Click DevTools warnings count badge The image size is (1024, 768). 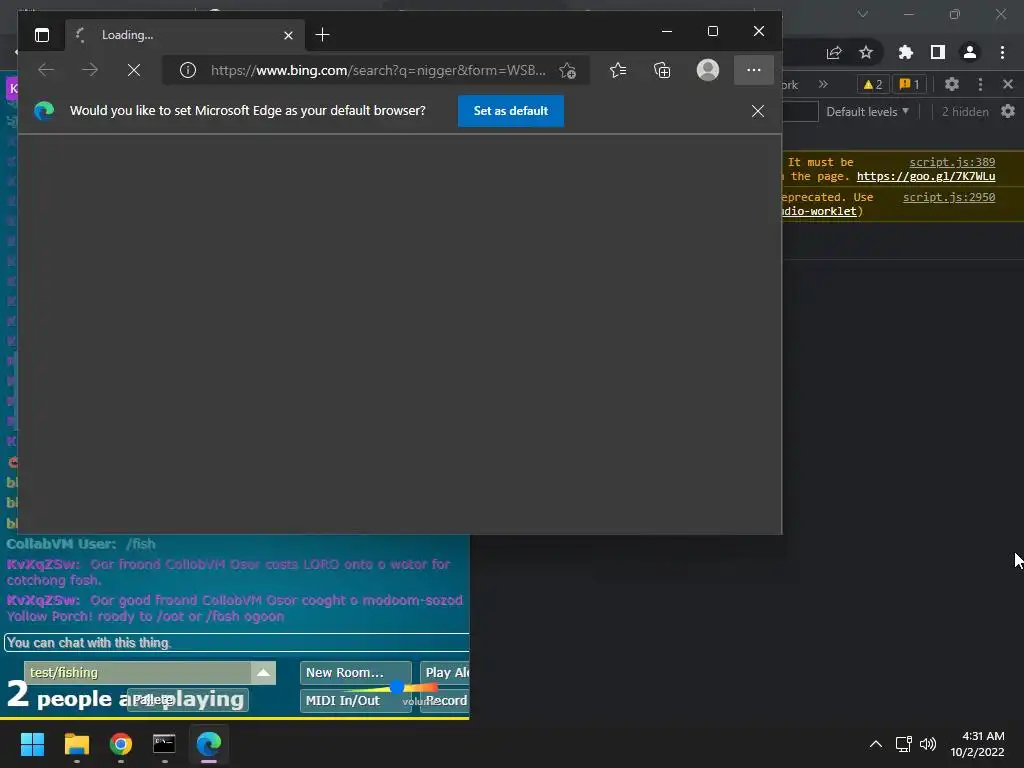(x=873, y=84)
